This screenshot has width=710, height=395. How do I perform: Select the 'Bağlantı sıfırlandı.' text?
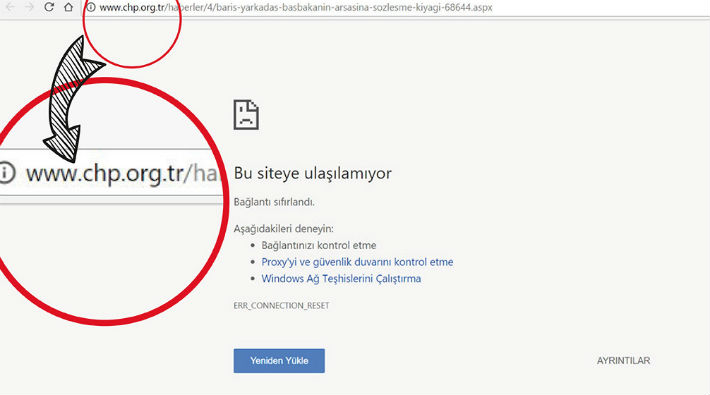coord(274,202)
